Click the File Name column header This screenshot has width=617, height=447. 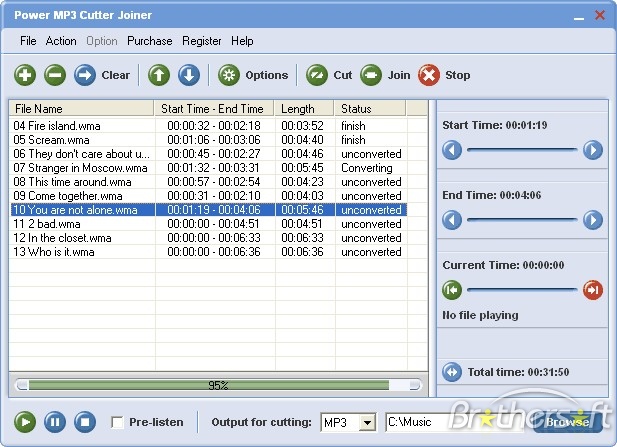pyautogui.click(x=81, y=108)
